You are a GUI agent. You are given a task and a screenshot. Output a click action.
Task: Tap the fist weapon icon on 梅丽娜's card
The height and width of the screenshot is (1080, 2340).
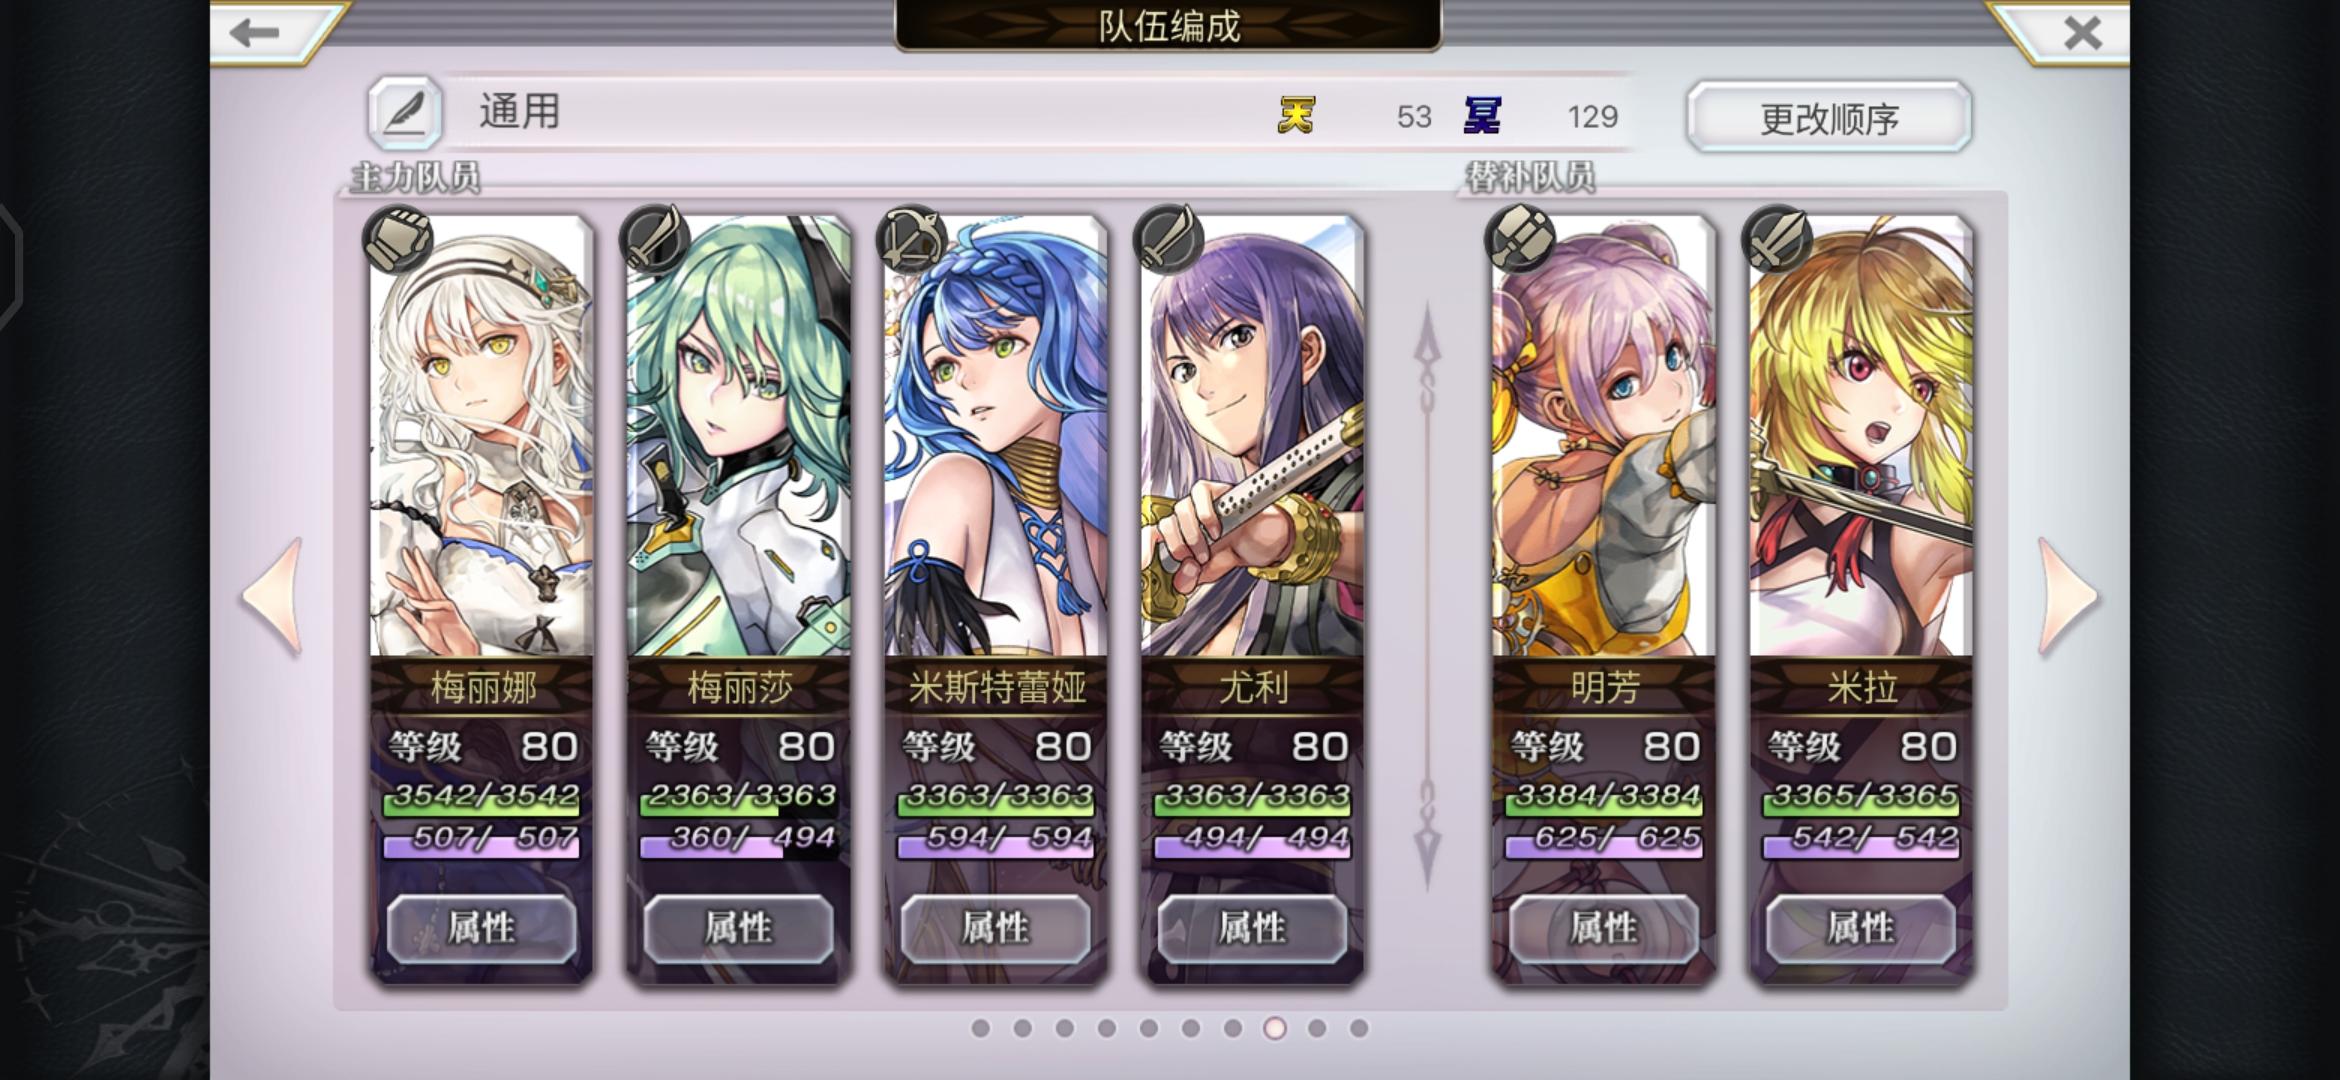click(x=398, y=240)
